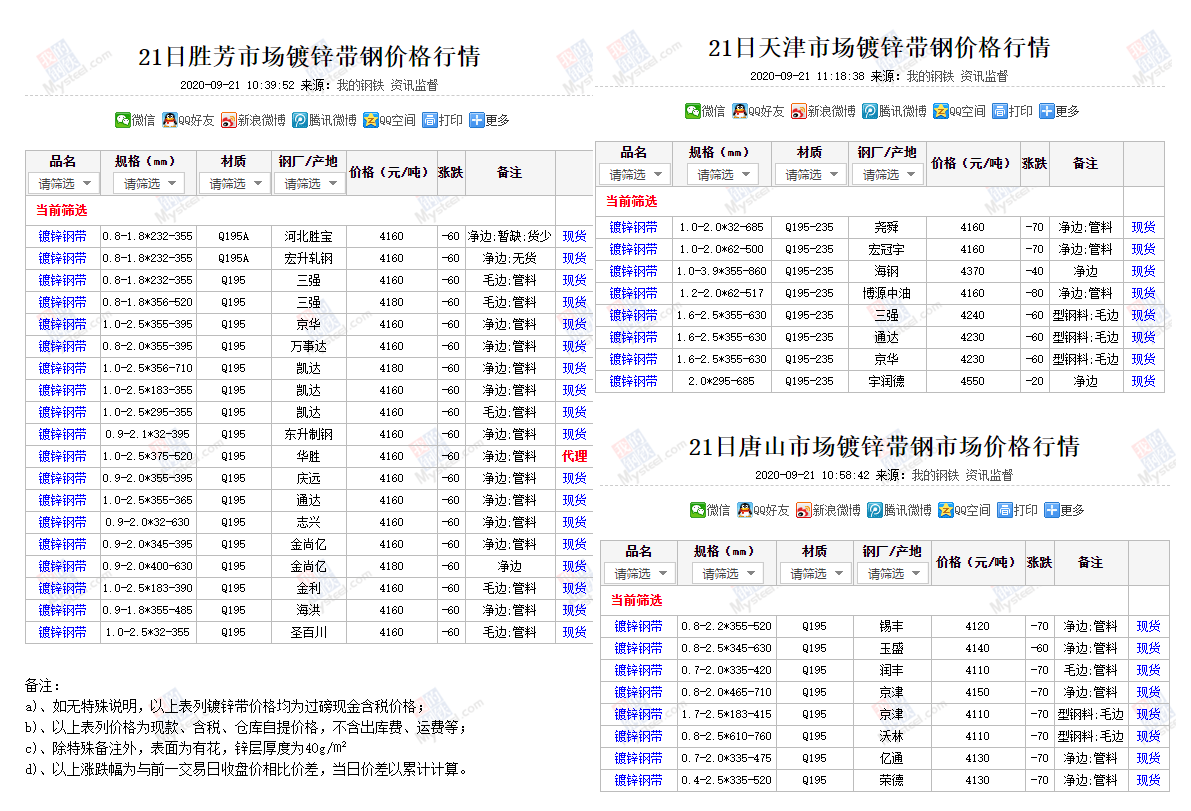Open 钢厂/产地 filter dropdown in Tianjin table
The height and width of the screenshot is (811, 1191).
coord(888,175)
